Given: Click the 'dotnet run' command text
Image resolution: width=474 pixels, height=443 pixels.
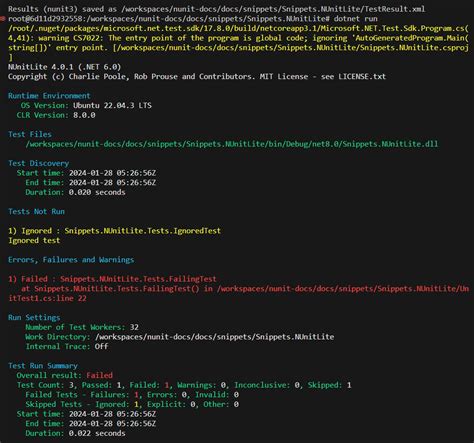Looking at the screenshot, I should tap(355, 19).
